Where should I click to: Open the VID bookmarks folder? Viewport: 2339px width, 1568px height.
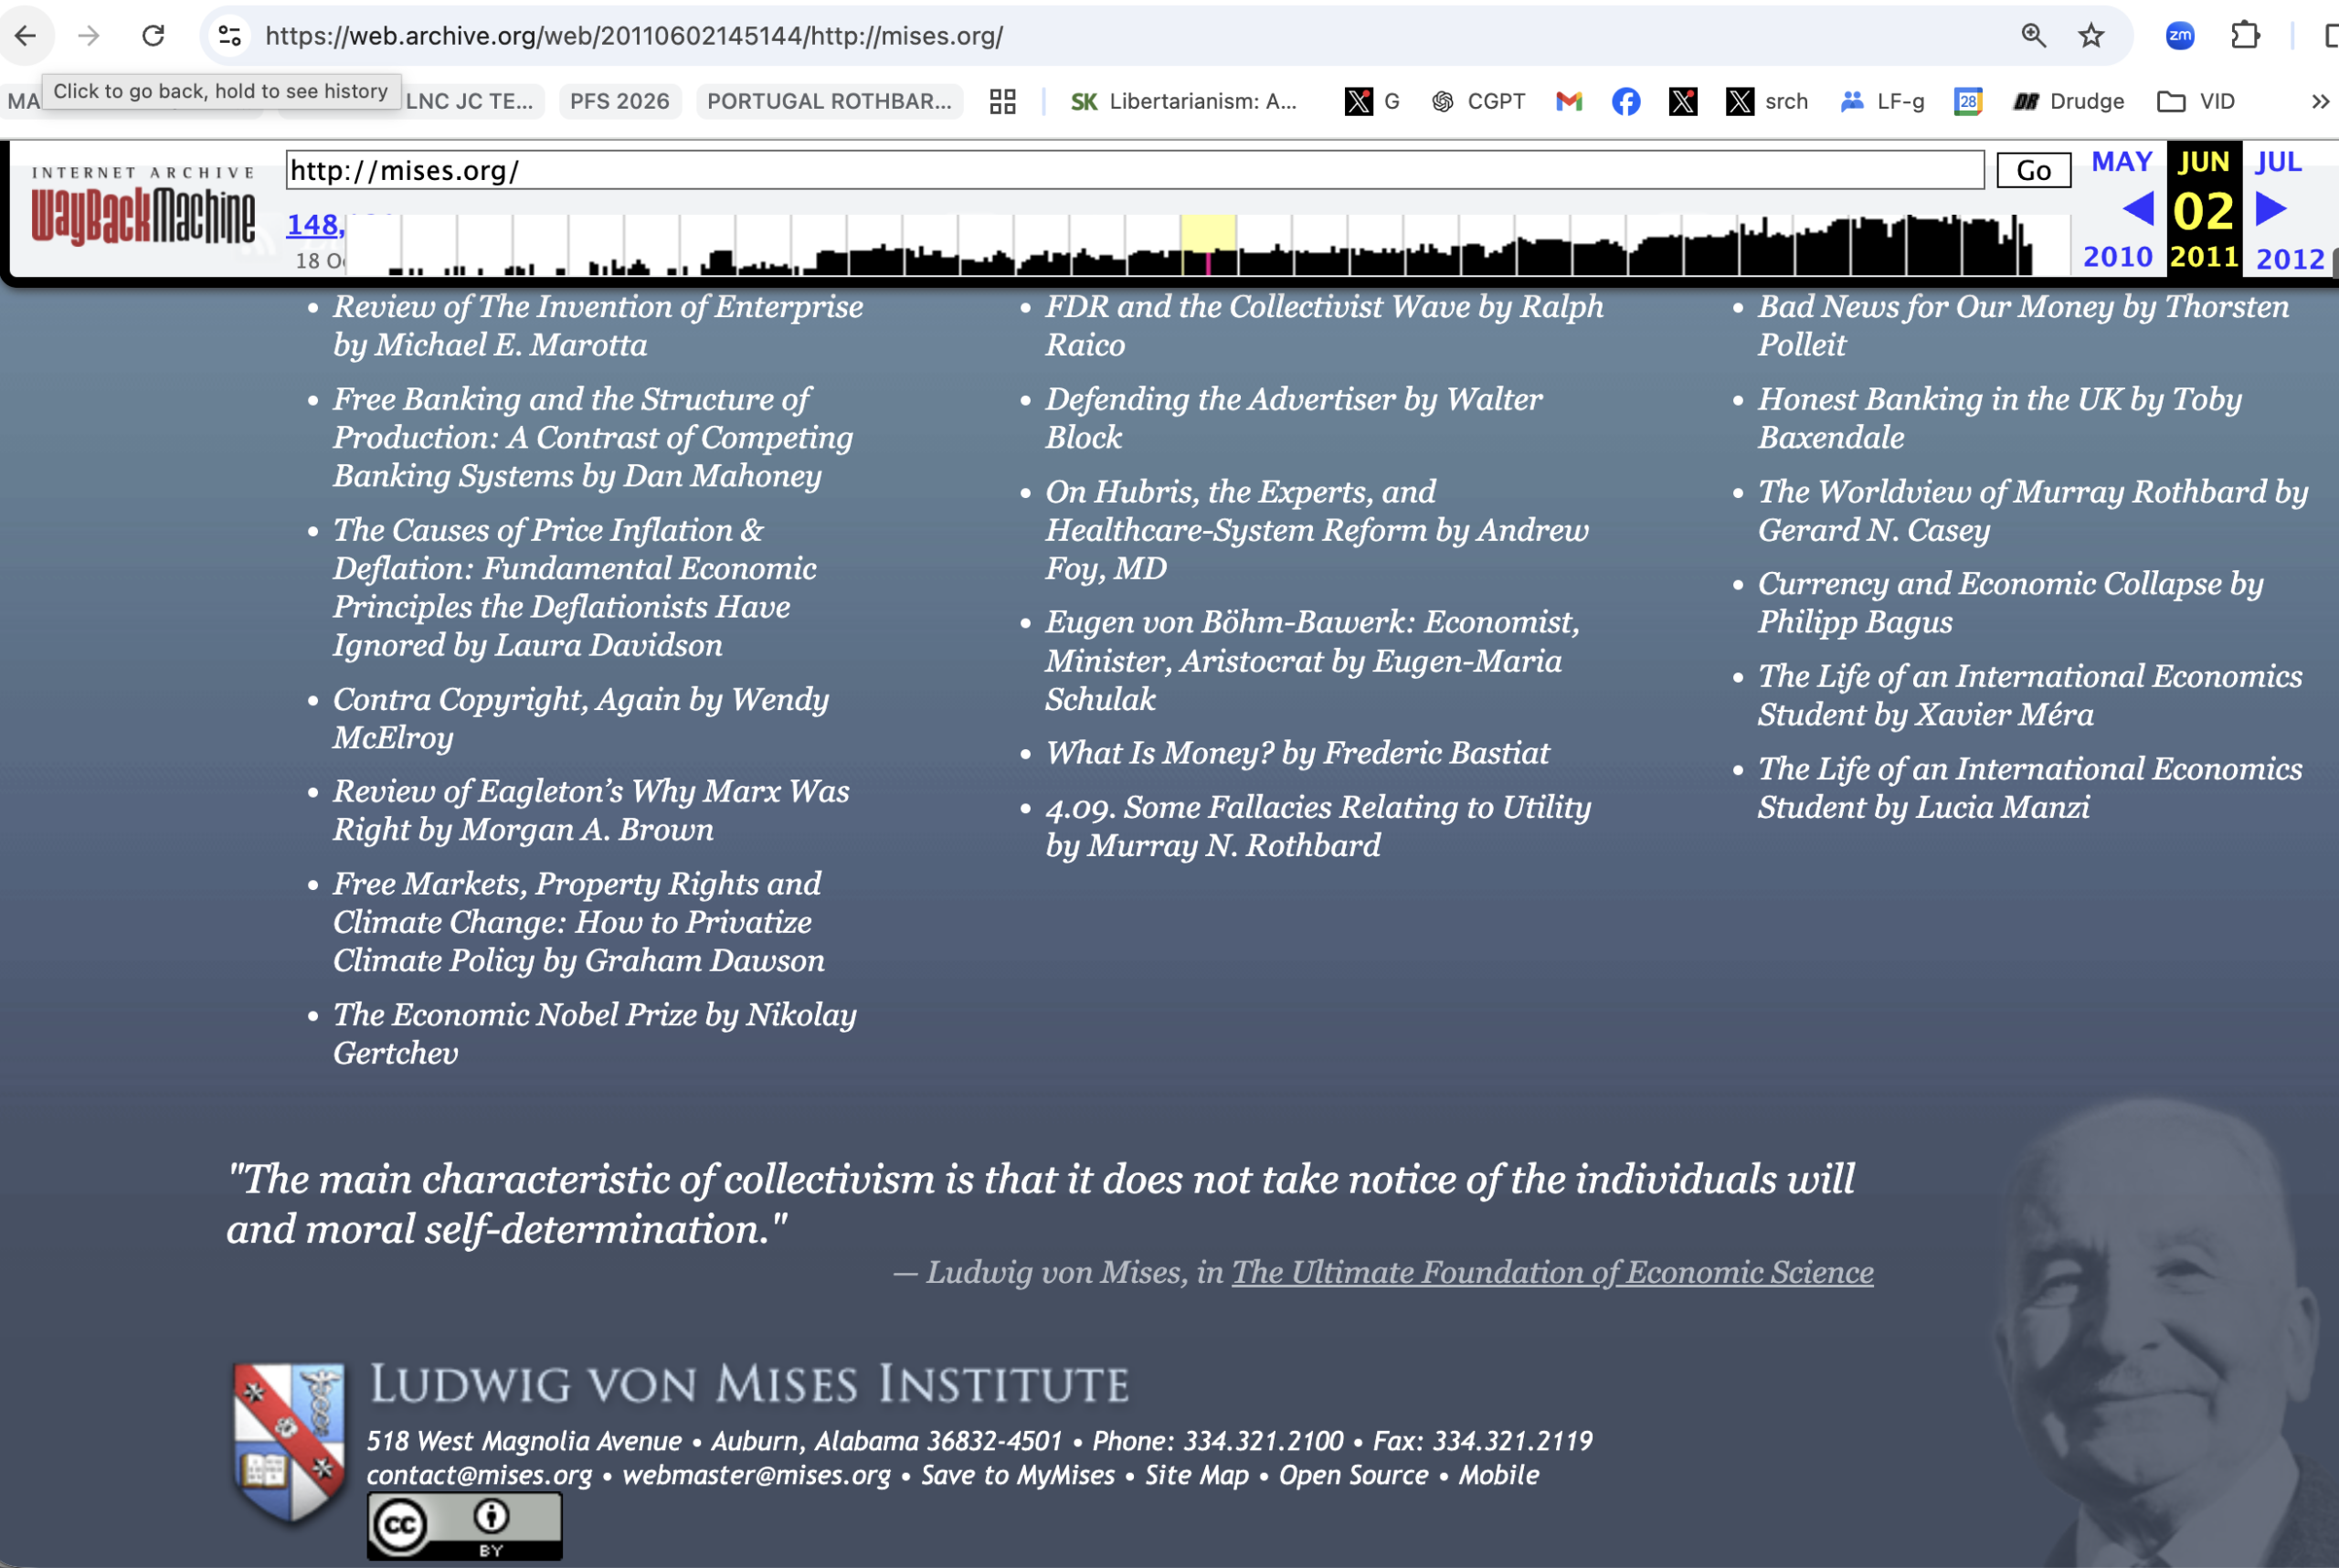2196,101
